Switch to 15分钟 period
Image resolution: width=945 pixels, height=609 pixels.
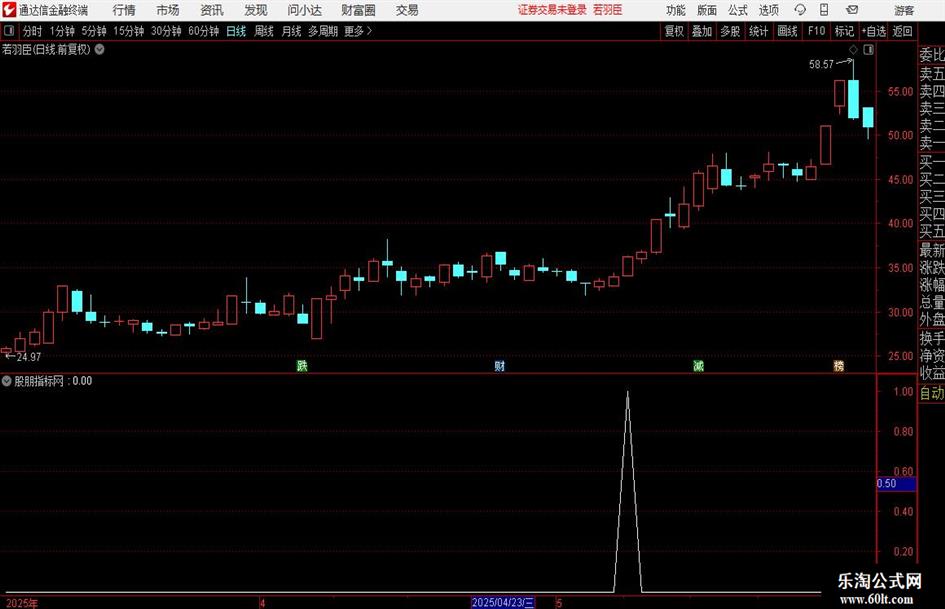click(x=129, y=31)
